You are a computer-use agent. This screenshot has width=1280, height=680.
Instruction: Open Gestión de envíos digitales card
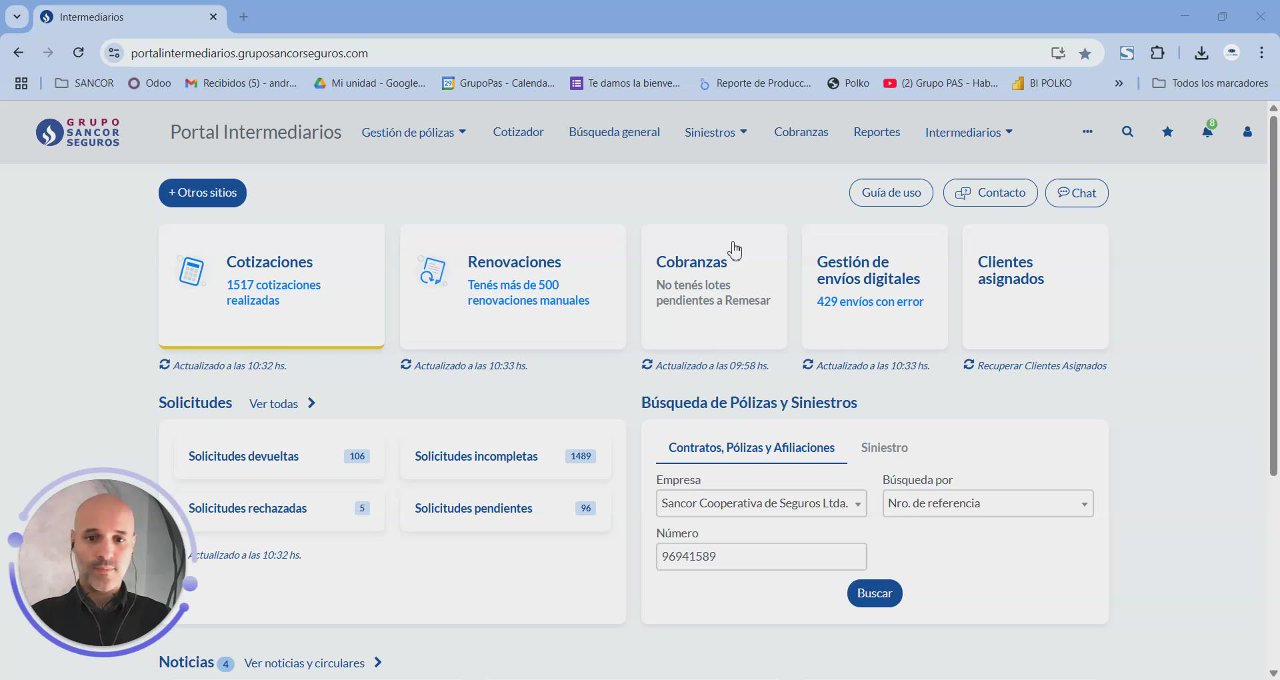tap(875, 287)
